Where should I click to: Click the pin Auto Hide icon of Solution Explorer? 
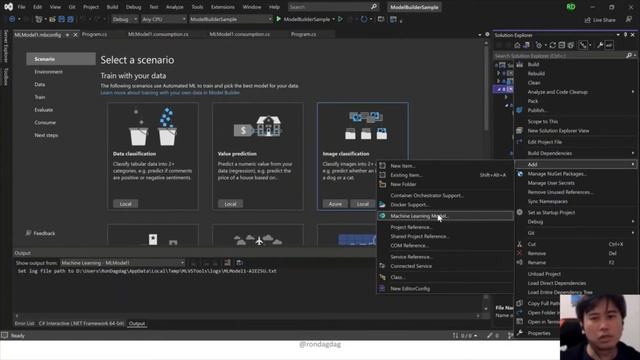[x=625, y=35]
